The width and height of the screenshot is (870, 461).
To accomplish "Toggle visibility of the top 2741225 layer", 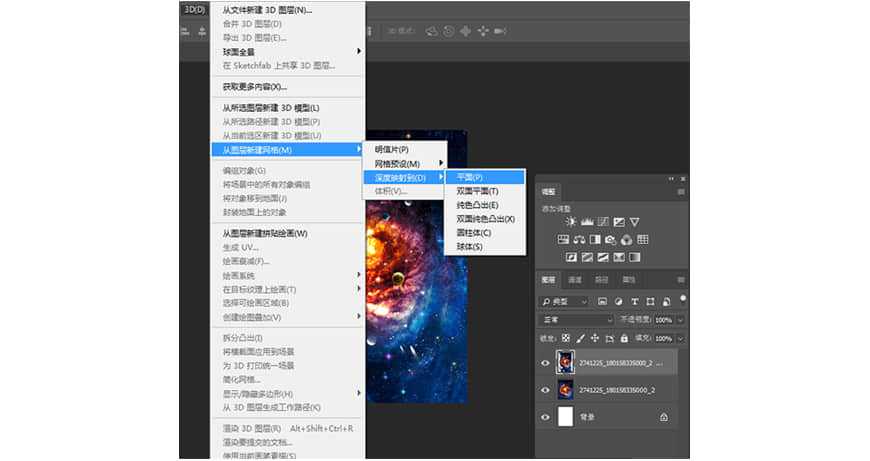I will (545, 363).
